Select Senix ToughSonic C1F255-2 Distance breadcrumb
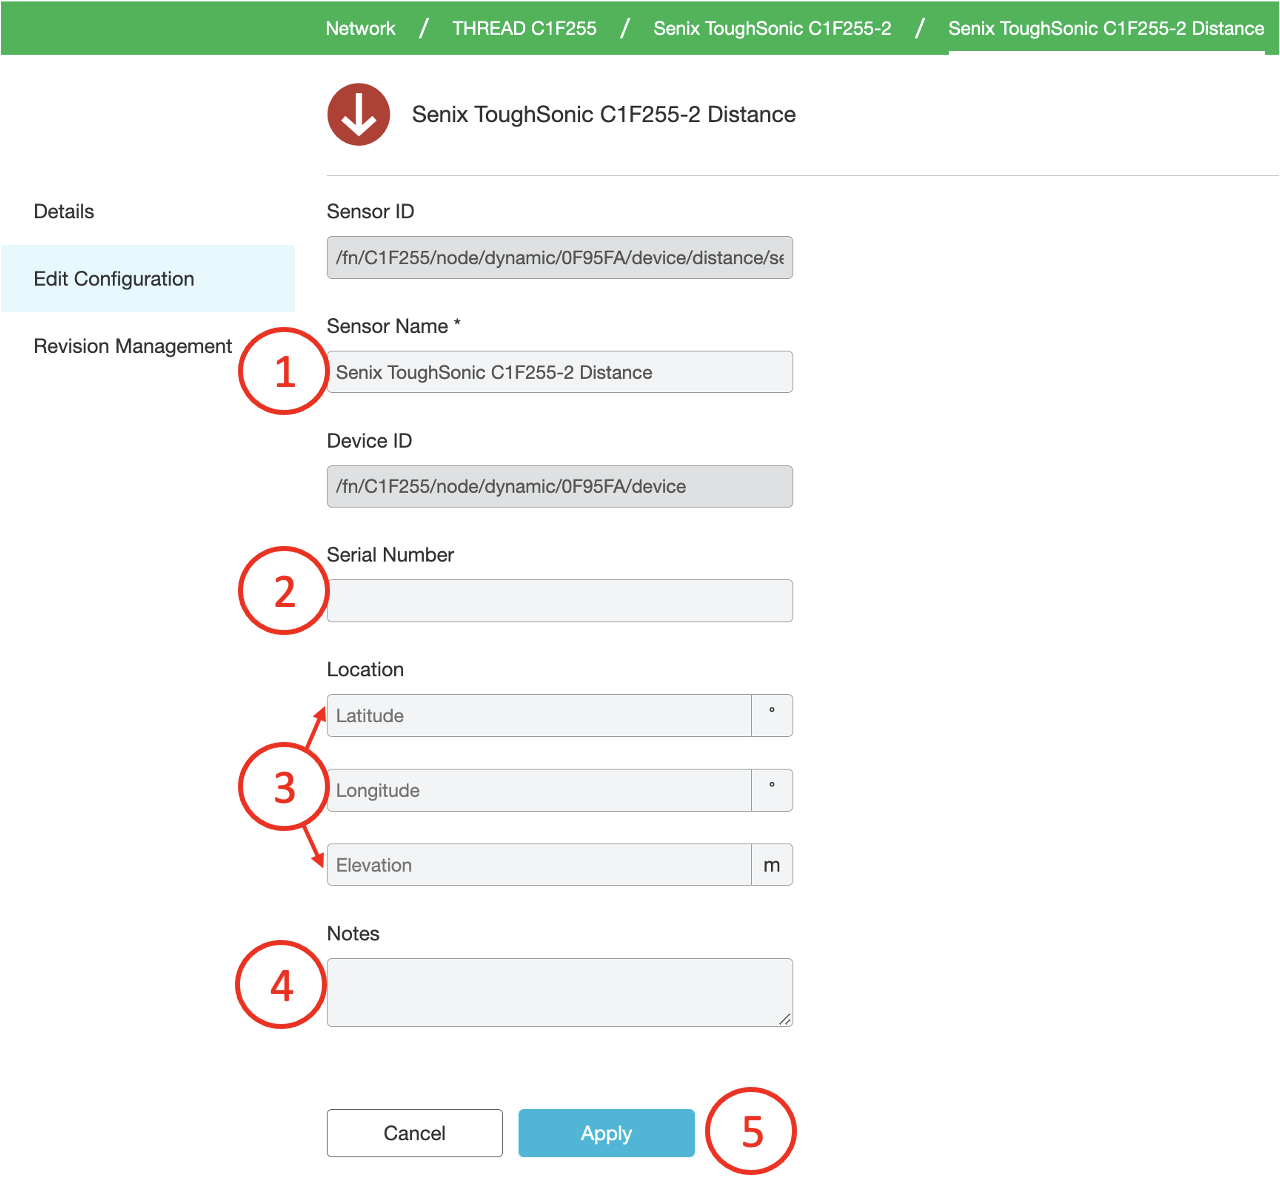 coord(1106,28)
